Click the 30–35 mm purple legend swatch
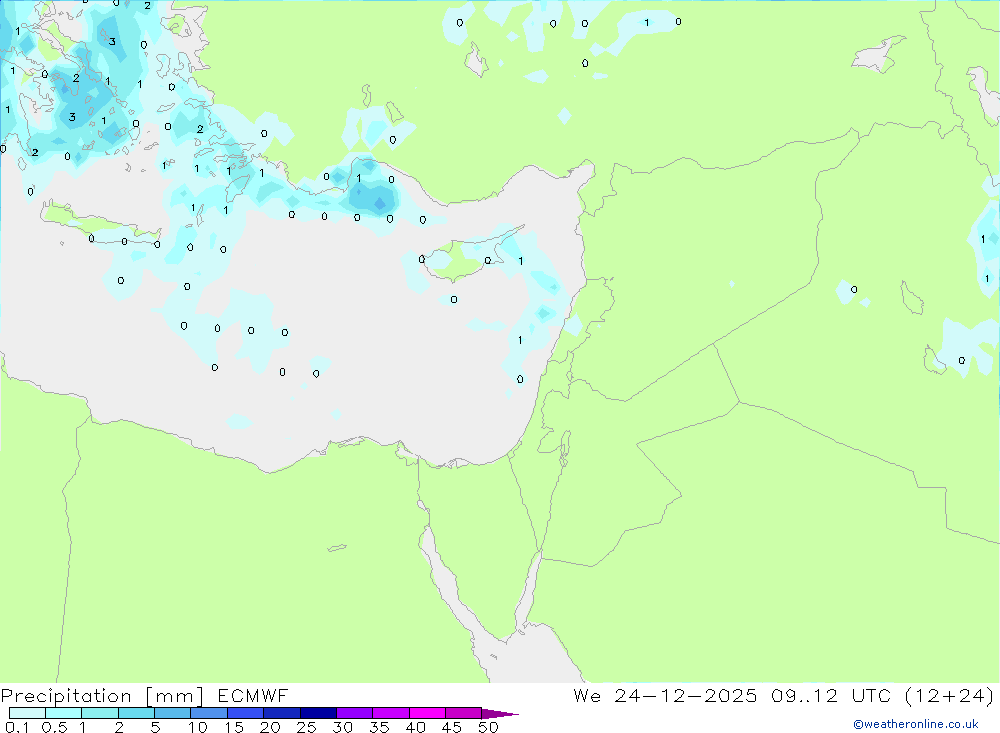This screenshot has height=733, width=1000. point(355,713)
